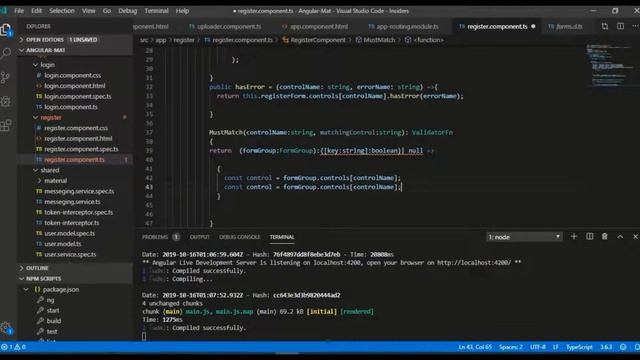Collapse the register folder
The height and width of the screenshot is (360, 640).
point(51,118)
